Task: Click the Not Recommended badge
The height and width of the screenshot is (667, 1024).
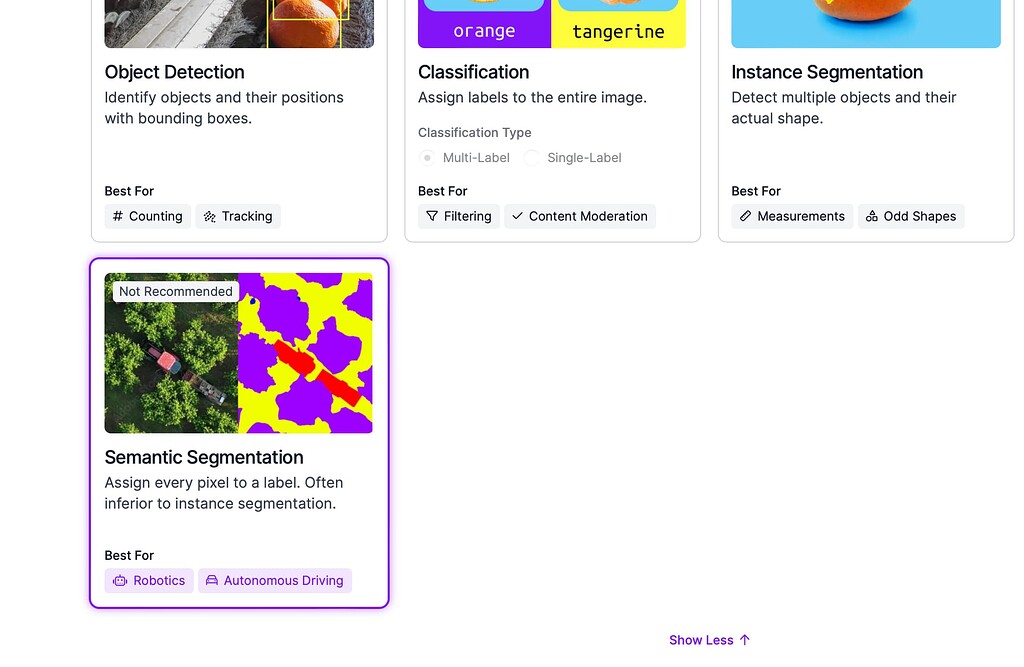Action: 175,291
